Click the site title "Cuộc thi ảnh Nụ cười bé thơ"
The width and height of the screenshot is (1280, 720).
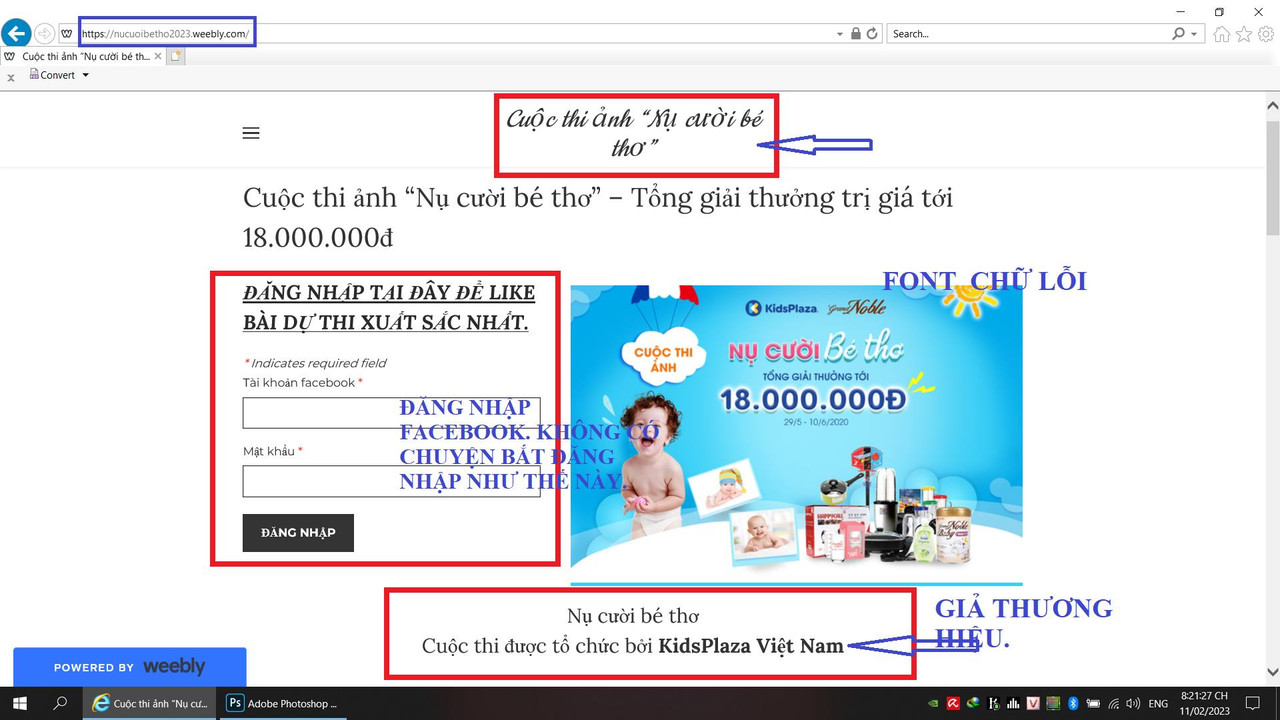coord(635,132)
